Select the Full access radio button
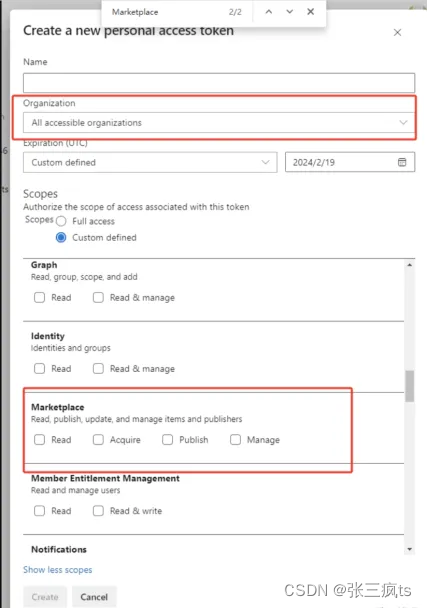 (61, 221)
